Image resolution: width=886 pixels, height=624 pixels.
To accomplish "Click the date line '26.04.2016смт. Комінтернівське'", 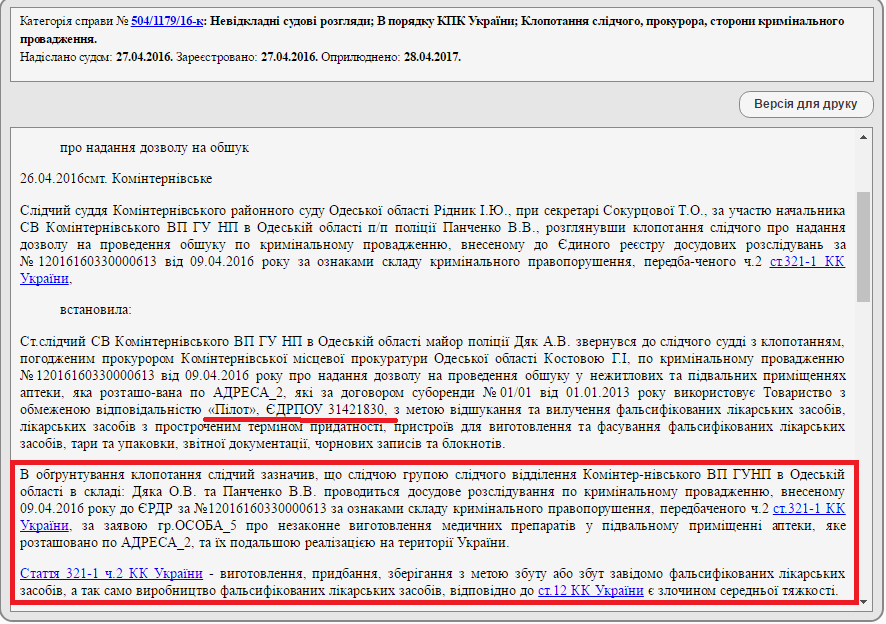I will tap(115, 178).
